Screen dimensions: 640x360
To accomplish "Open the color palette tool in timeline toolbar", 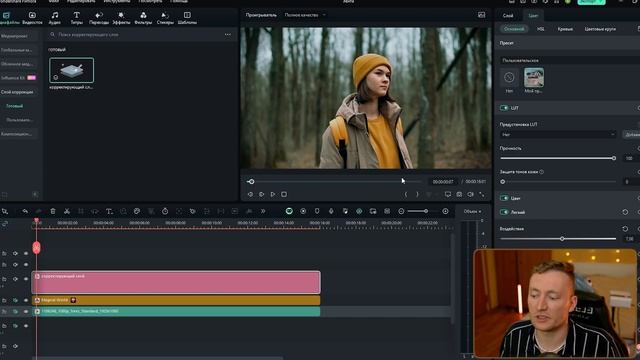I will (137, 211).
